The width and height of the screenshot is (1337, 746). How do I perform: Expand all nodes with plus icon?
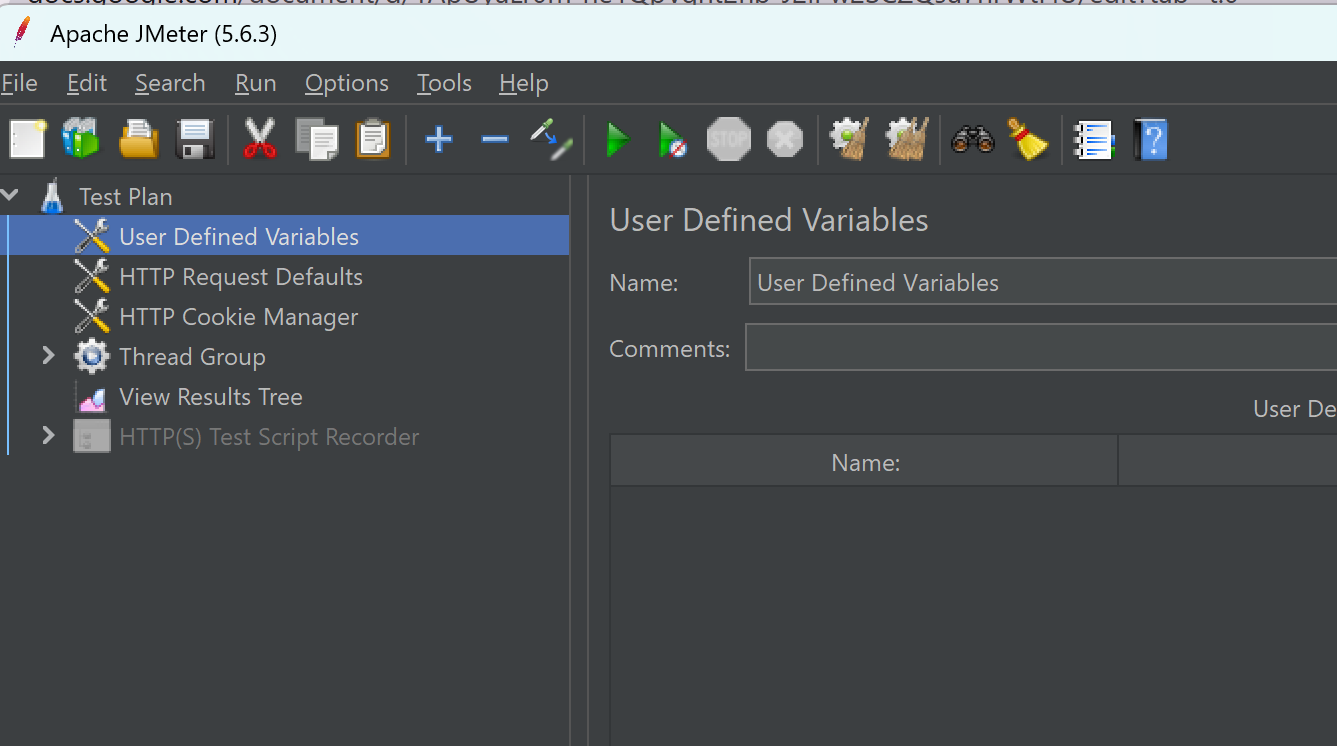(438, 139)
